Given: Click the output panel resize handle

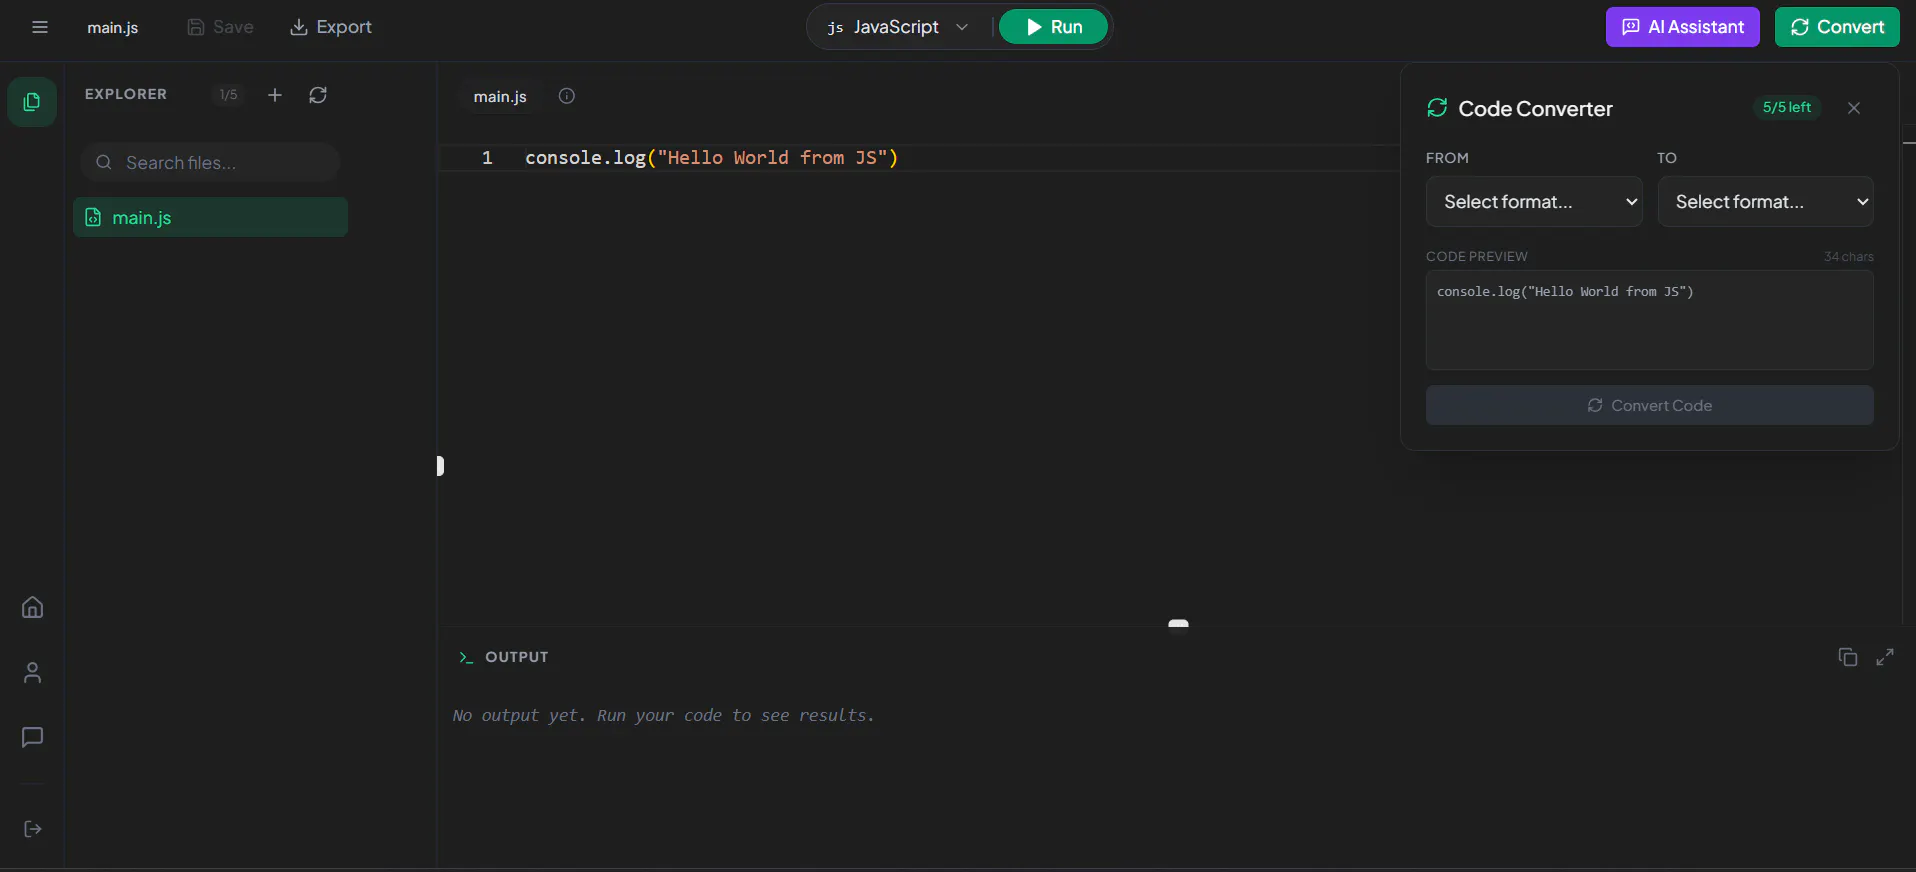Looking at the screenshot, I should [x=1178, y=624].
